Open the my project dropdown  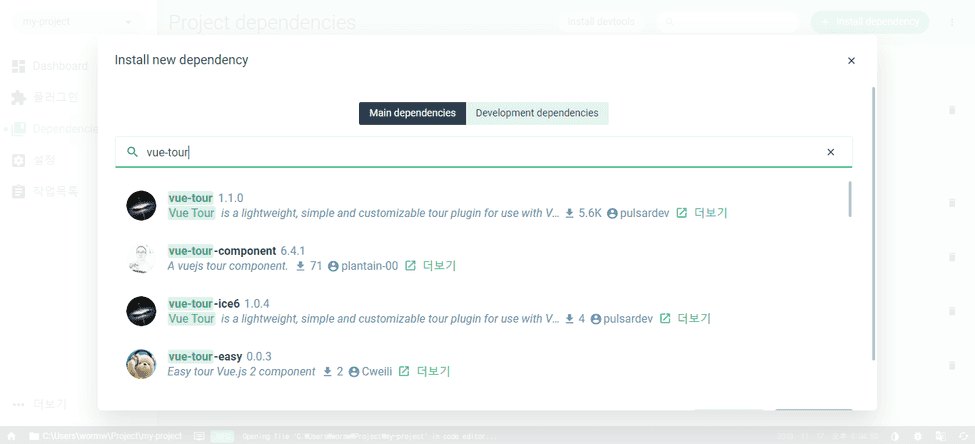pos(76,21)
